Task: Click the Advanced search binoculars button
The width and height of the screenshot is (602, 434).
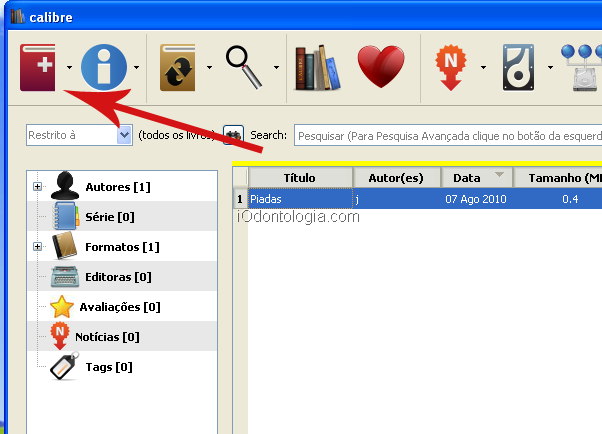Action: coord(233,135)
